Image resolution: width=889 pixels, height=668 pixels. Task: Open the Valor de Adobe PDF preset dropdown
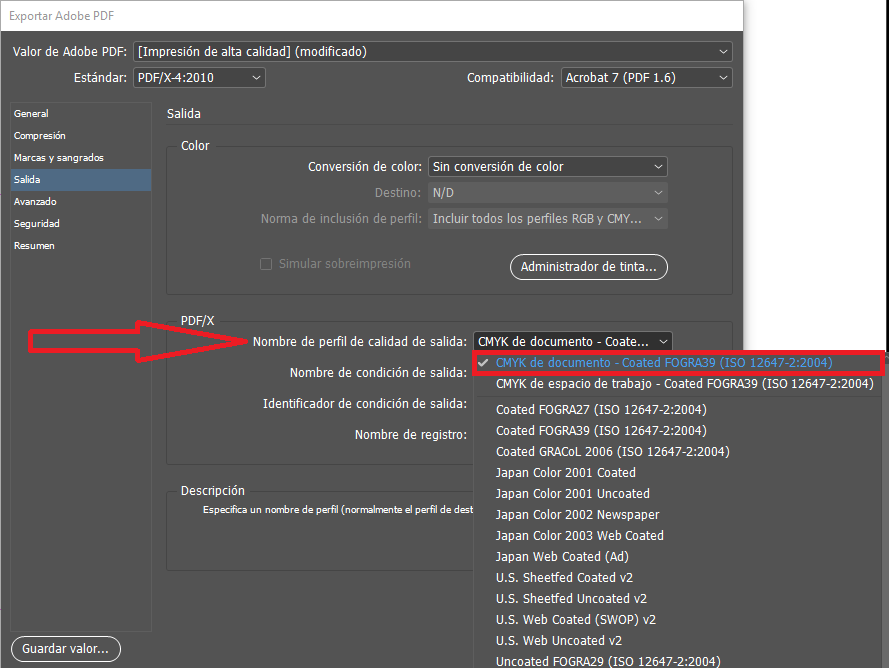pyautogui.click(x=433, y=52)
